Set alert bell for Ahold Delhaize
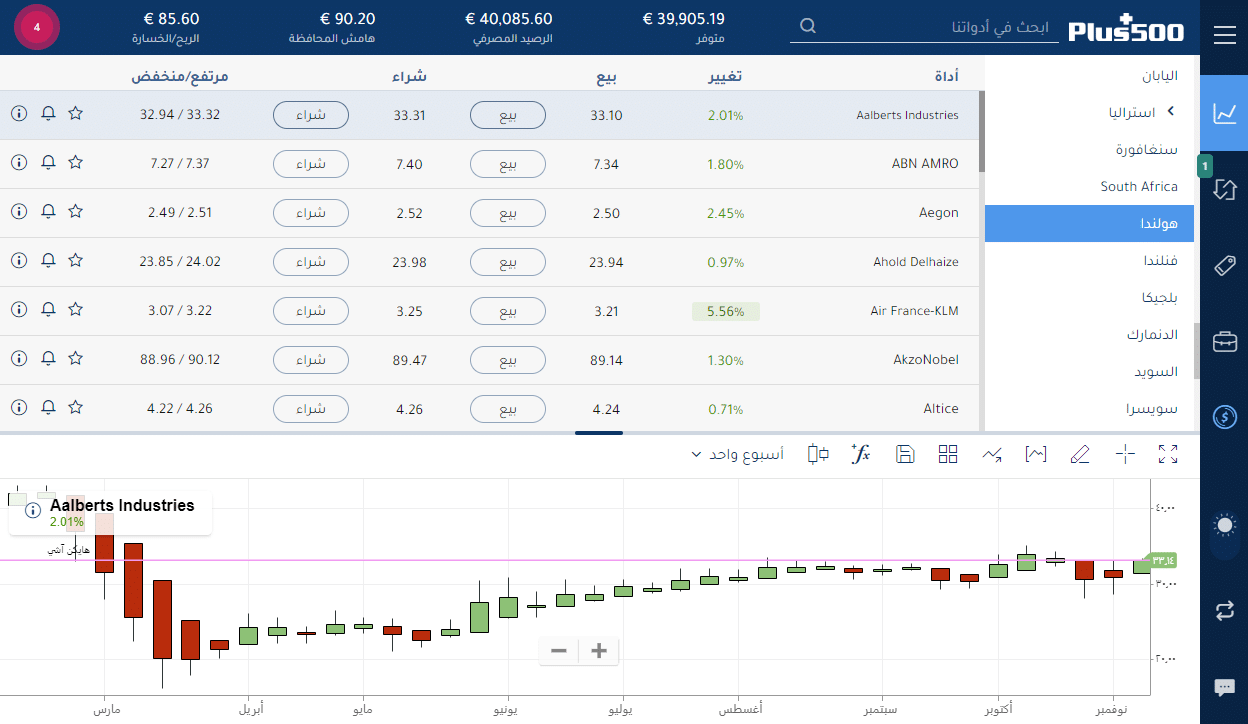The width and height of the screenshot is (1248, 724). tap(48, 260)
